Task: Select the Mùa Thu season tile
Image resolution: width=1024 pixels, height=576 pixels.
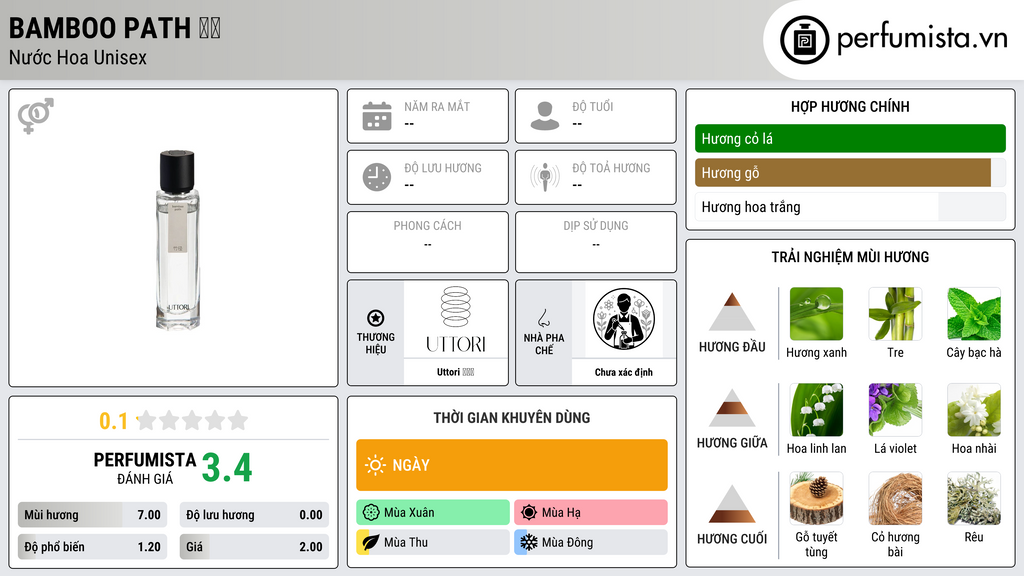Action: point(432,542)
